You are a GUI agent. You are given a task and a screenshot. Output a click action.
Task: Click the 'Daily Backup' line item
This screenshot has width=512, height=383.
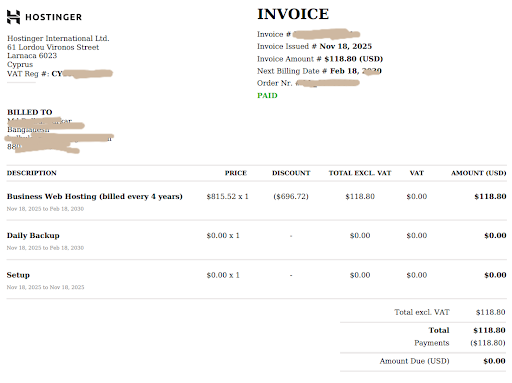point(33,235)
